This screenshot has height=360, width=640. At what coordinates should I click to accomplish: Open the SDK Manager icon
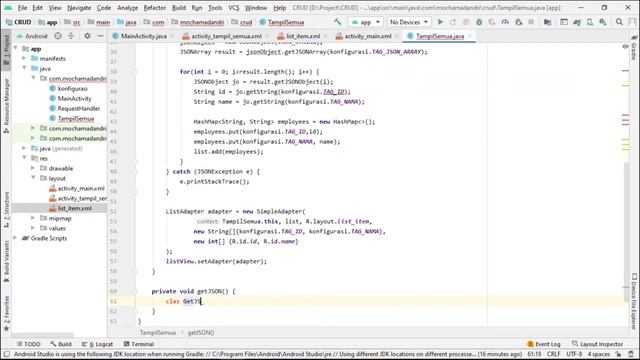point(603,22)
